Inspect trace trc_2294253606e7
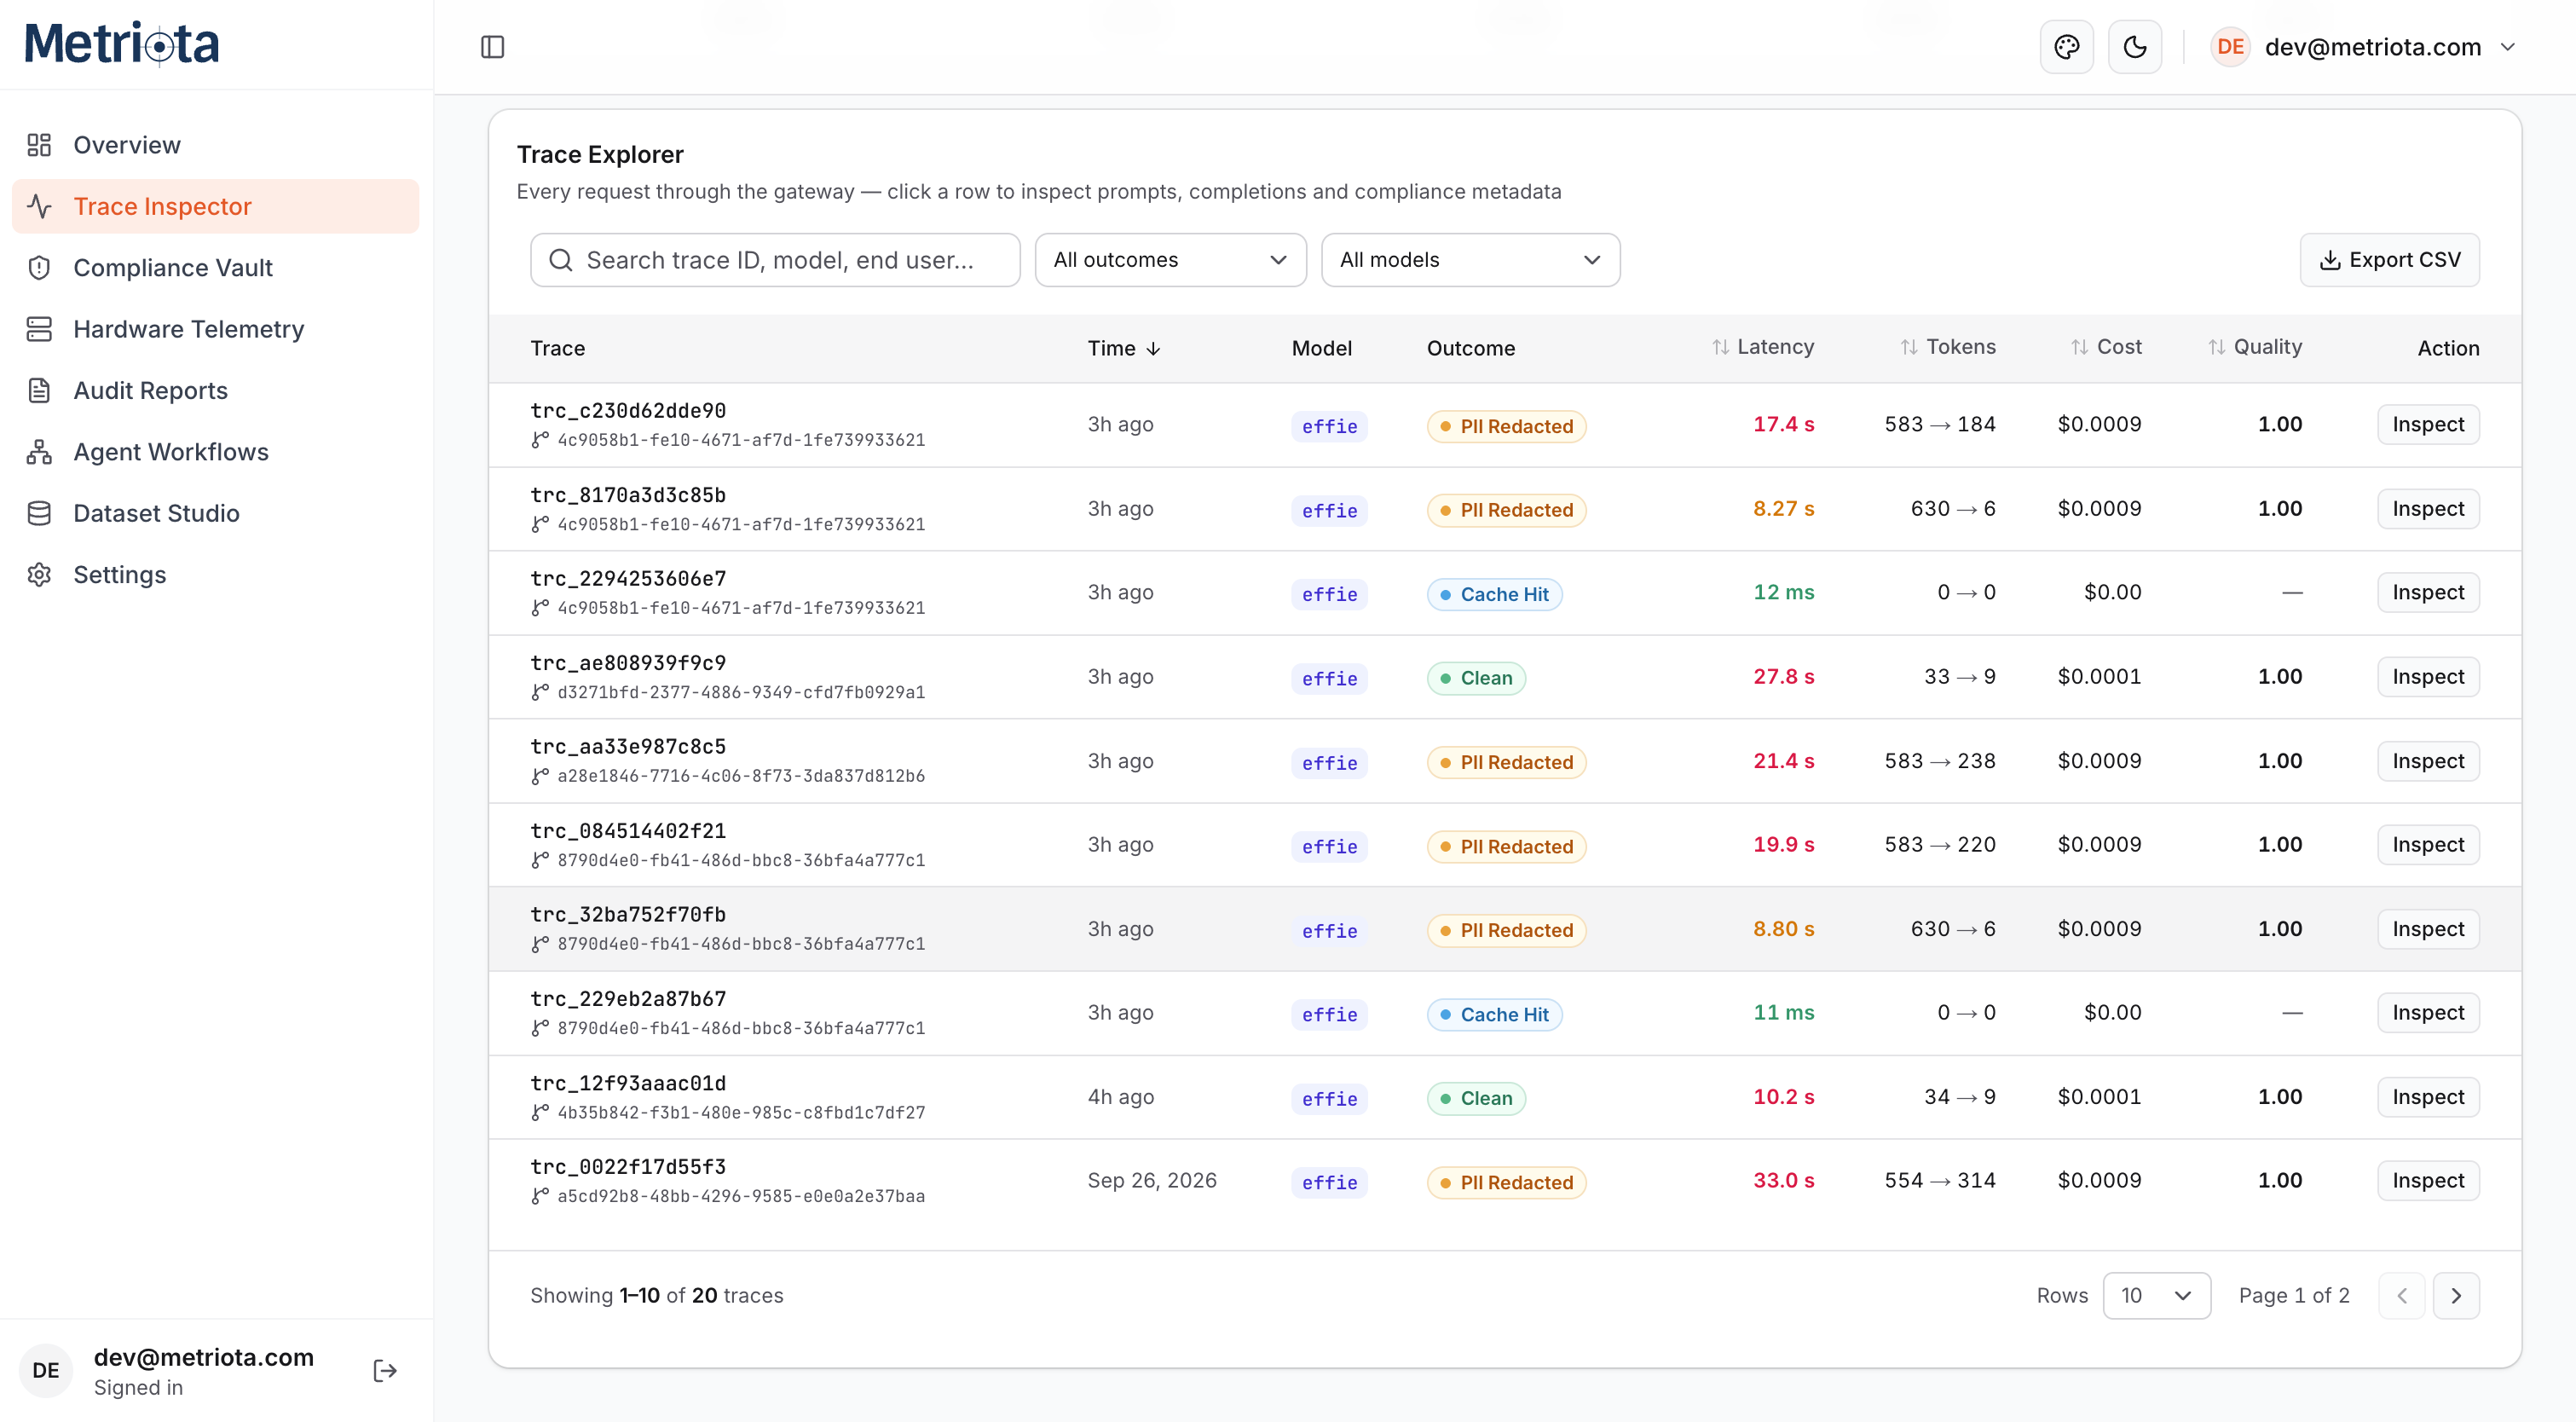 click(2427, 592)
